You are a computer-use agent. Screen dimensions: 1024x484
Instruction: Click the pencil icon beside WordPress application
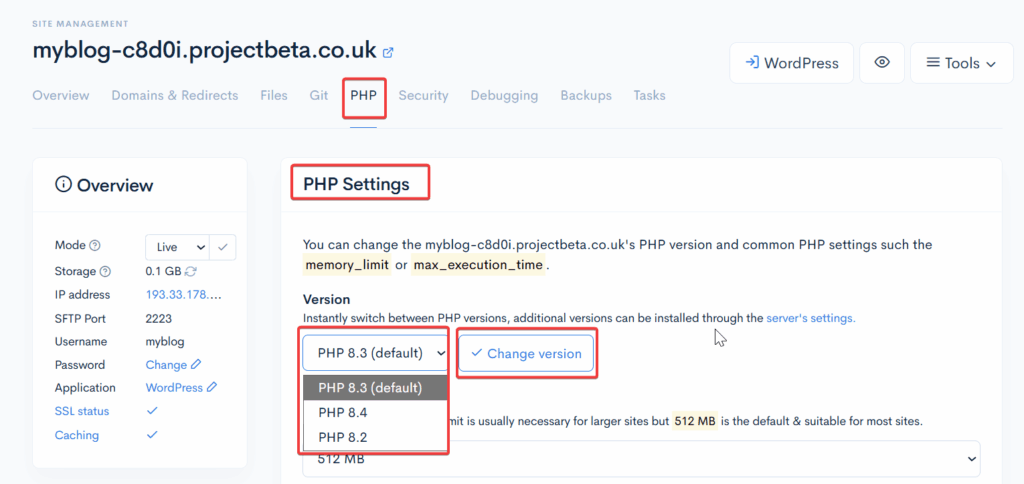click(212, 388)
